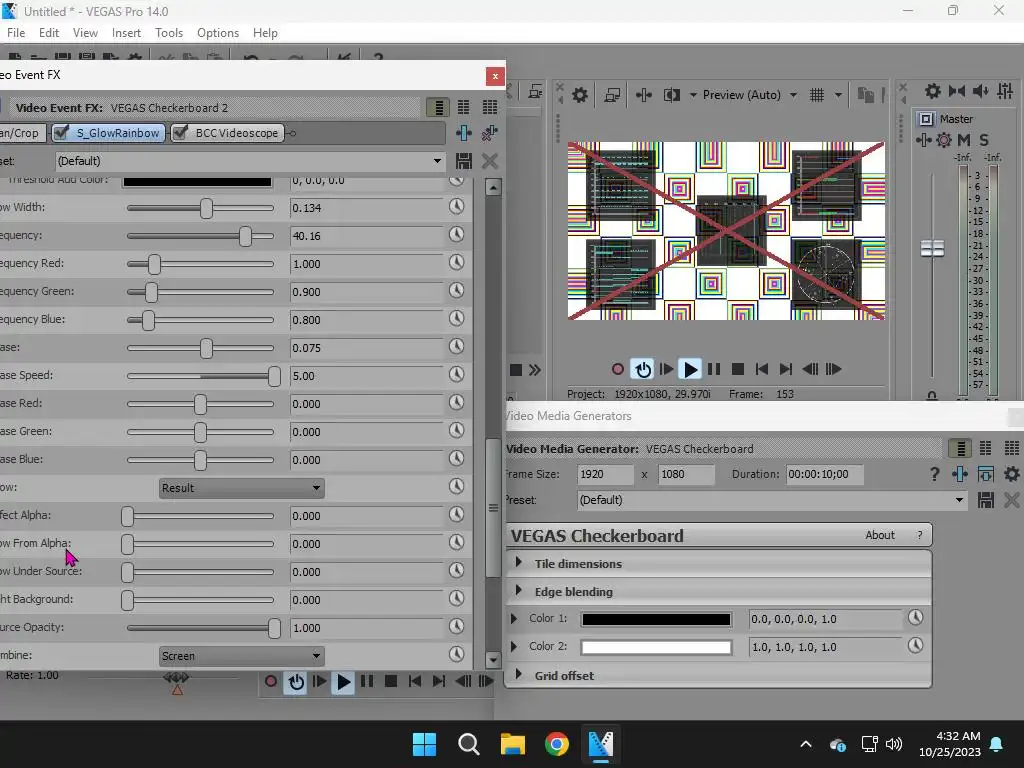Open the View menu
The image size is (1024, 768).
pyautogui.click(x=85, y=33)
